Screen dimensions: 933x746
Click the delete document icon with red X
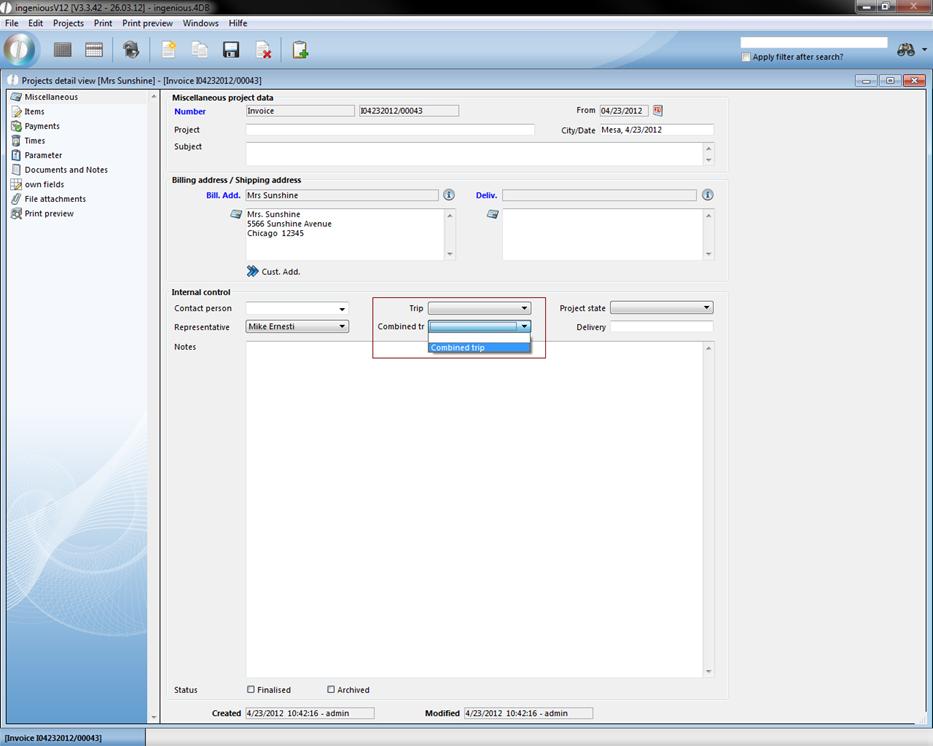coord(263,50)
